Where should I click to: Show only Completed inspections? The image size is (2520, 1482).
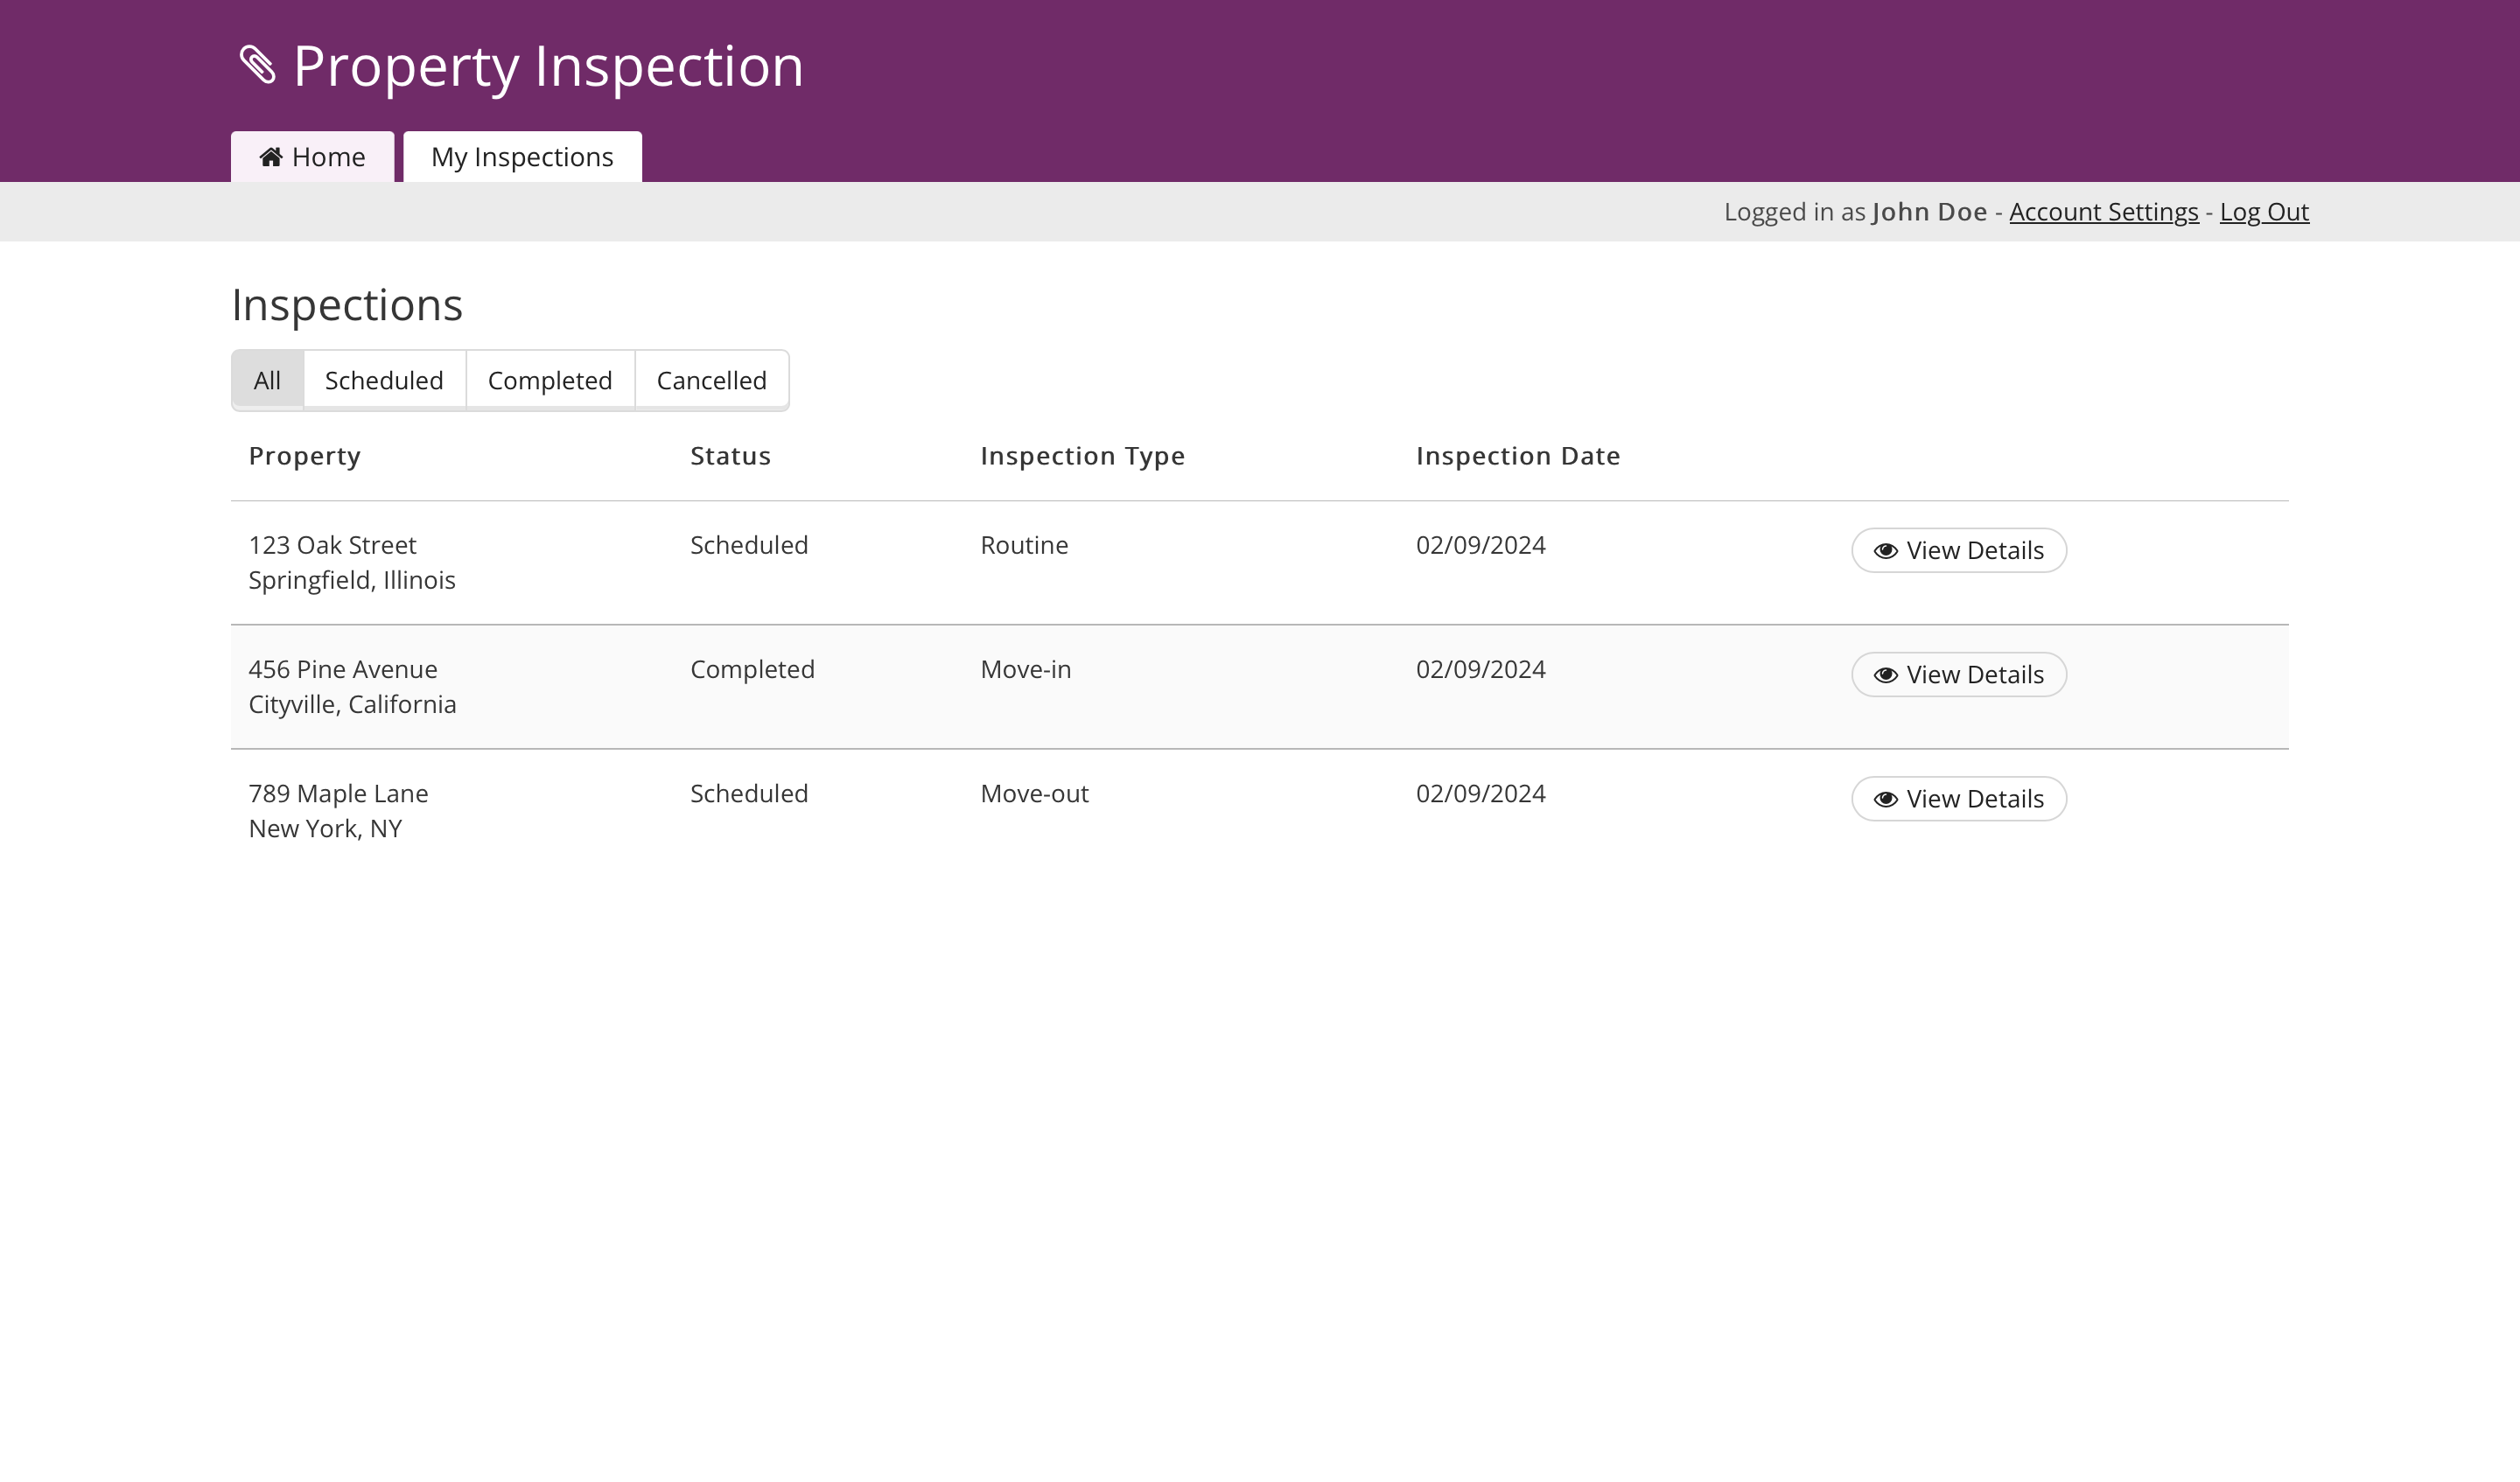[549, 380]
